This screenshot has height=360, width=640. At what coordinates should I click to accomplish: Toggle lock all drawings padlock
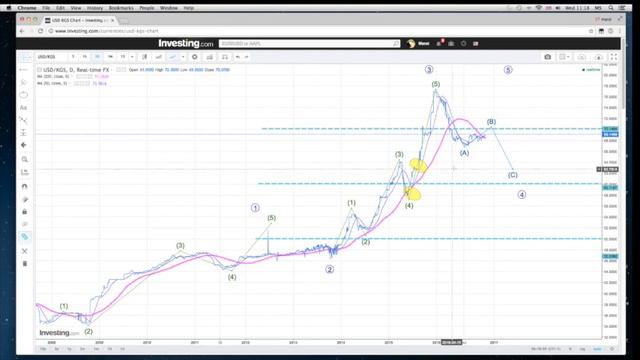pos(24,212)
